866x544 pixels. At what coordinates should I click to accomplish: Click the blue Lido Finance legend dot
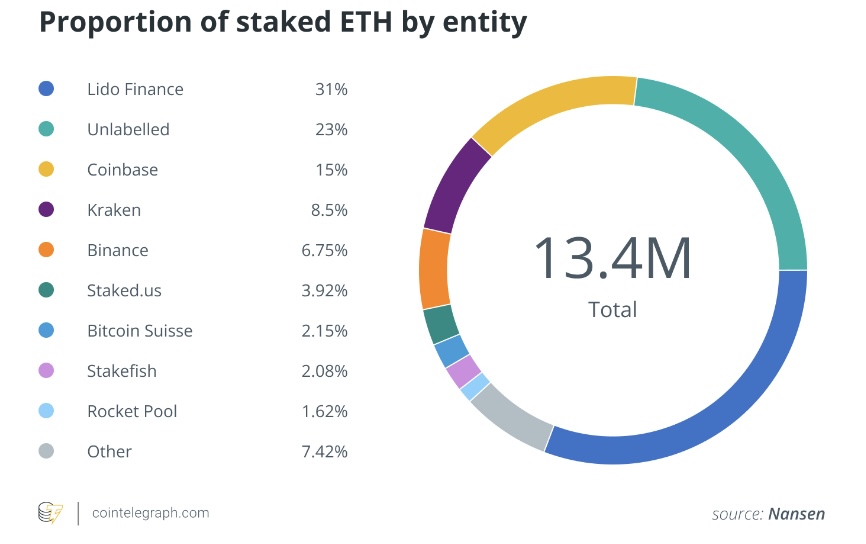tap(45, 89)
